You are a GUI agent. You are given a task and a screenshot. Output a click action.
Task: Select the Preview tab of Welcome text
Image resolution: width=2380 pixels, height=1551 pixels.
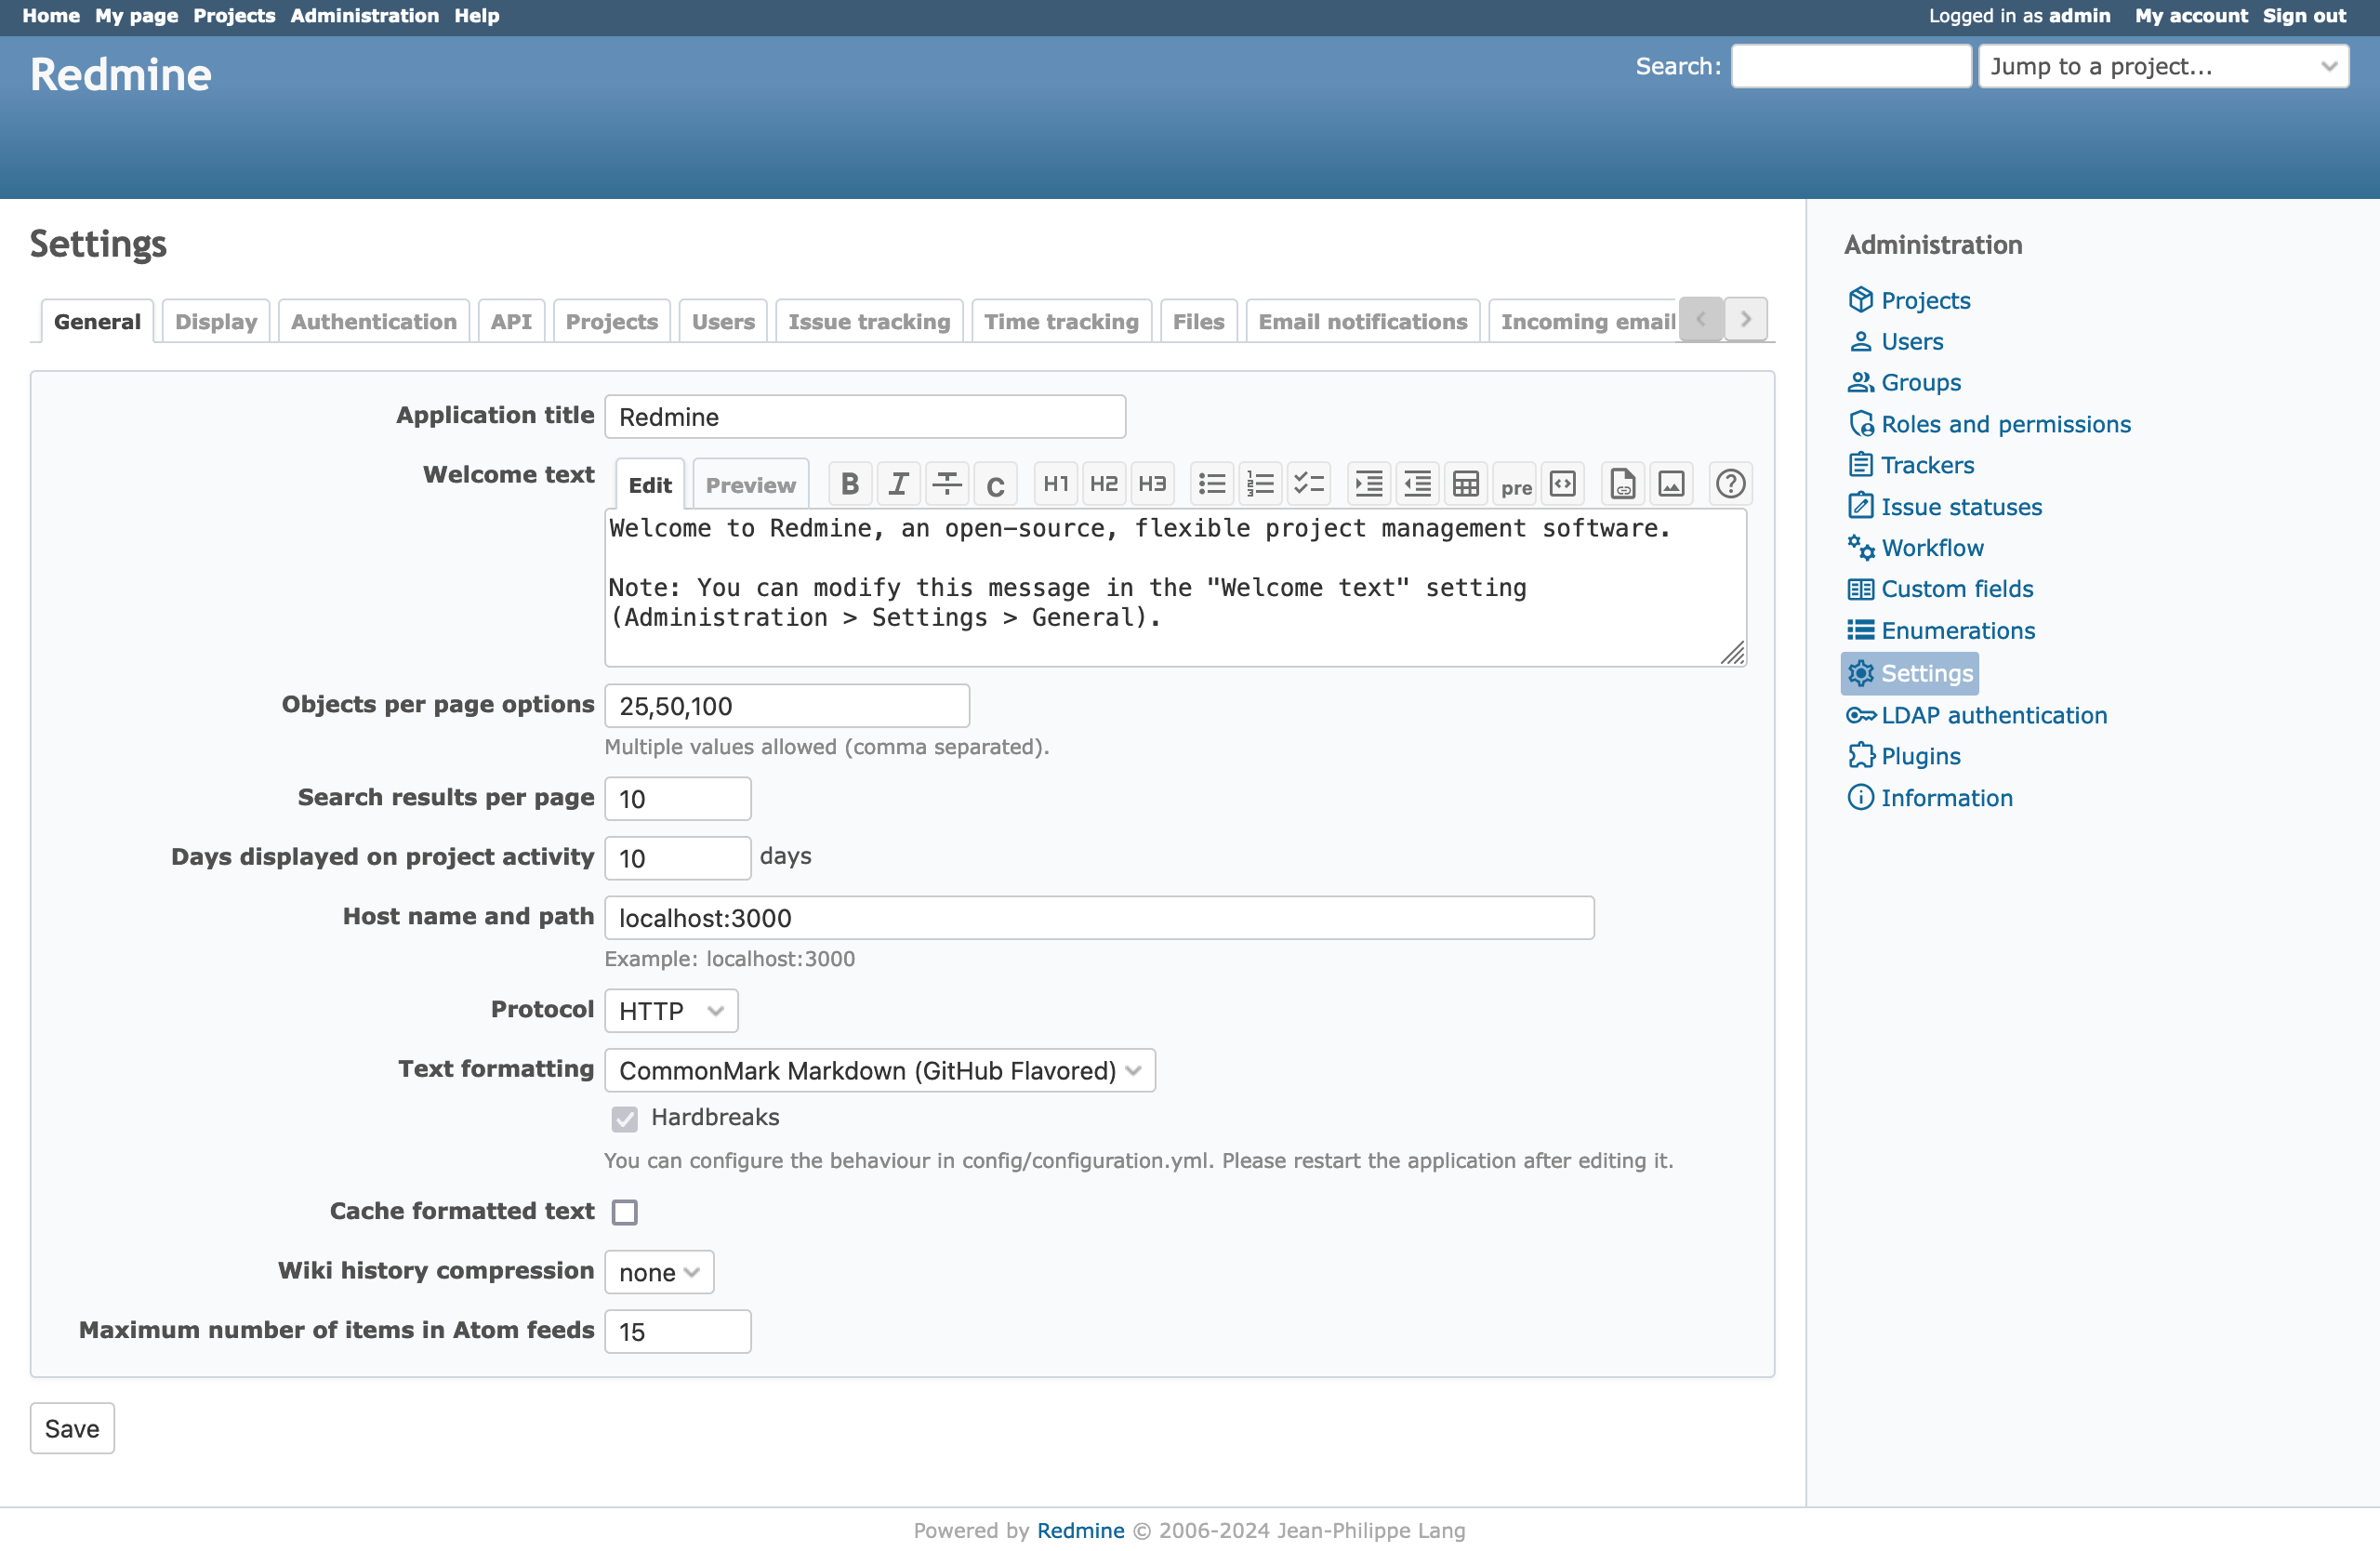click(750, 485)
